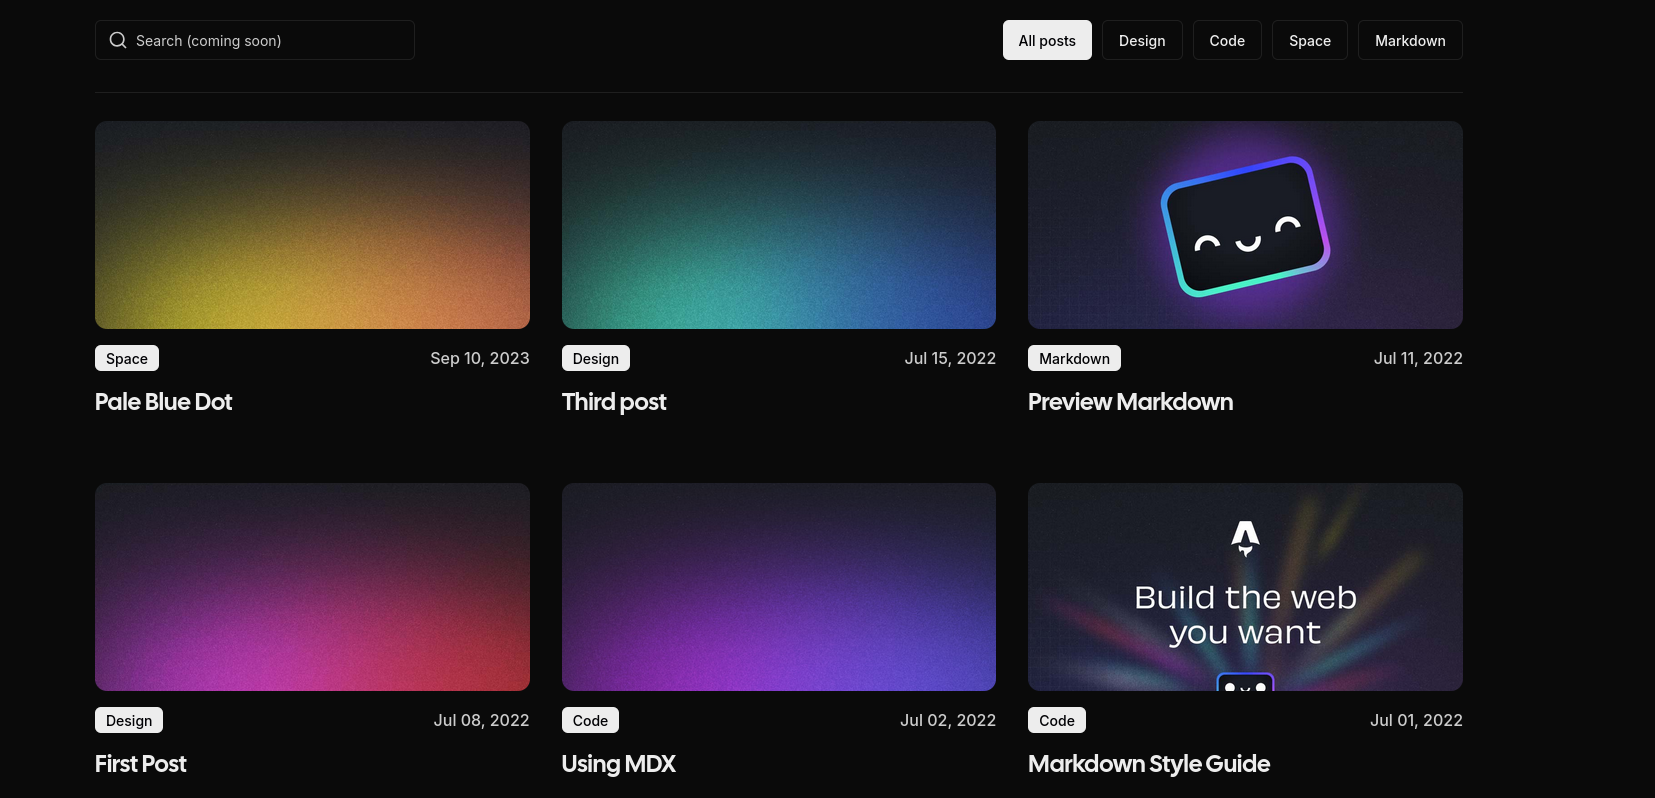Filter posts by Code category
The image size is (1655, 798).
pos(1227,40)
